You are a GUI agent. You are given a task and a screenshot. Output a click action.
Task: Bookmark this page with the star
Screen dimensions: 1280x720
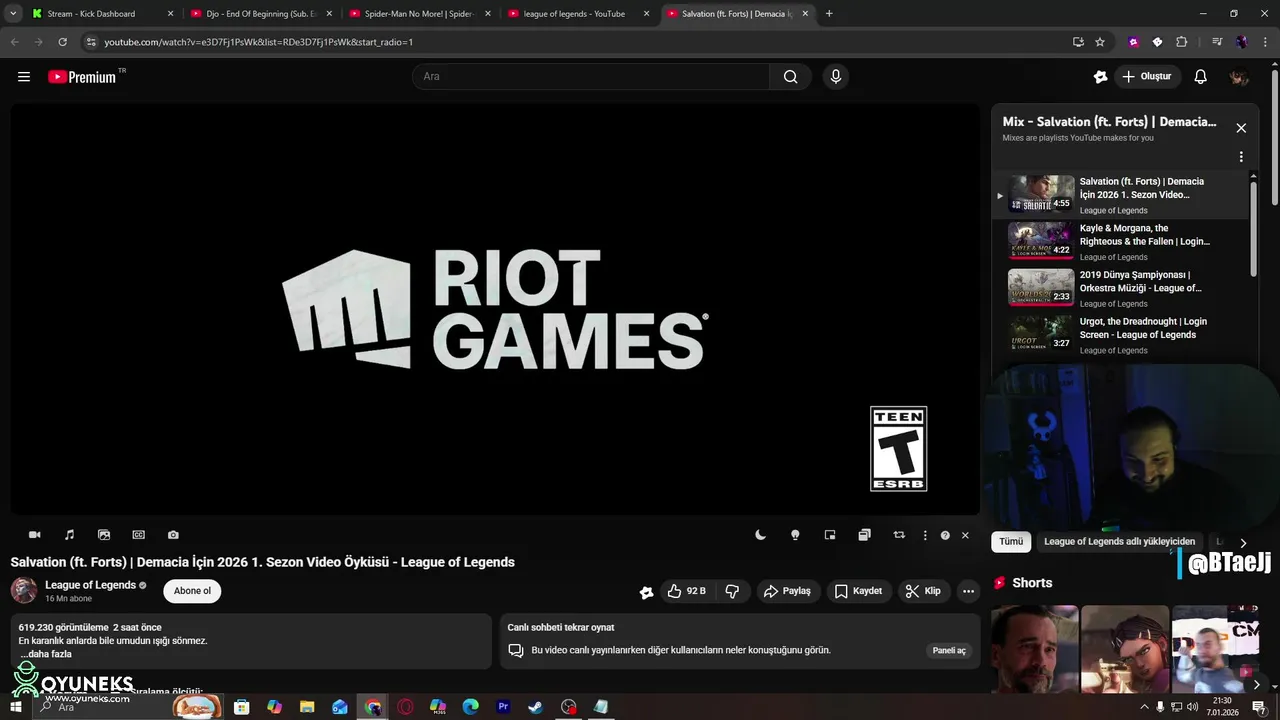[1100, 42]
